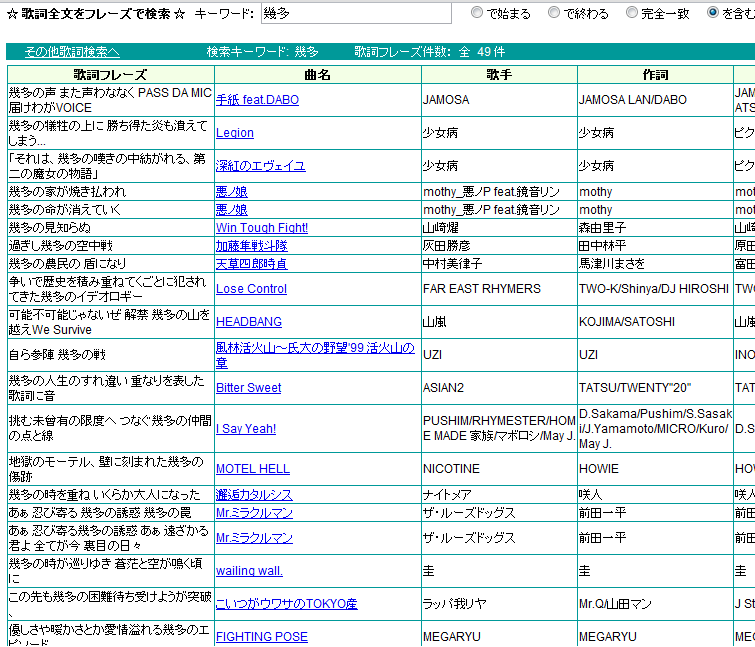Open the 'wailing wall.' song link

(x=249, y=571)
